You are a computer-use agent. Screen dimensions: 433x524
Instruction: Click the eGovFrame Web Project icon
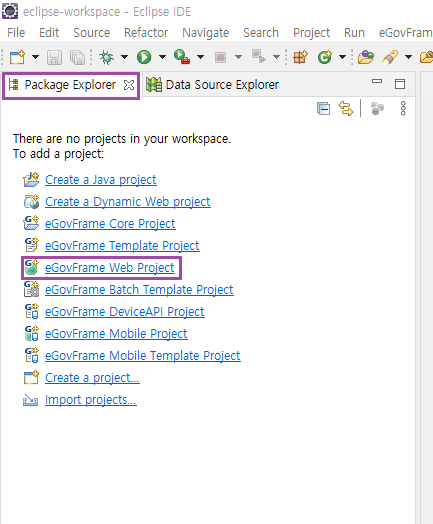point(31,267)
